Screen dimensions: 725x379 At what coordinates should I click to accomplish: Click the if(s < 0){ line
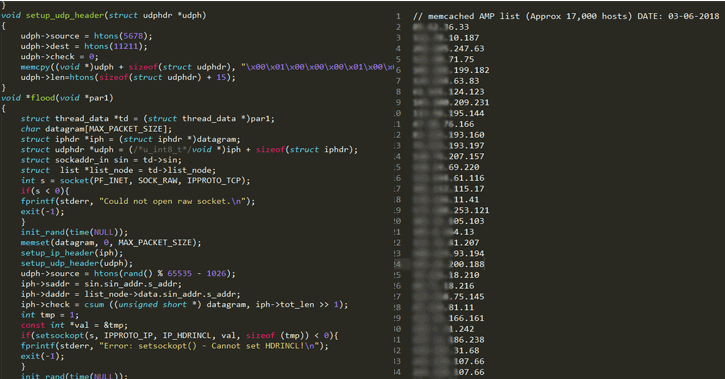point(45,190)
